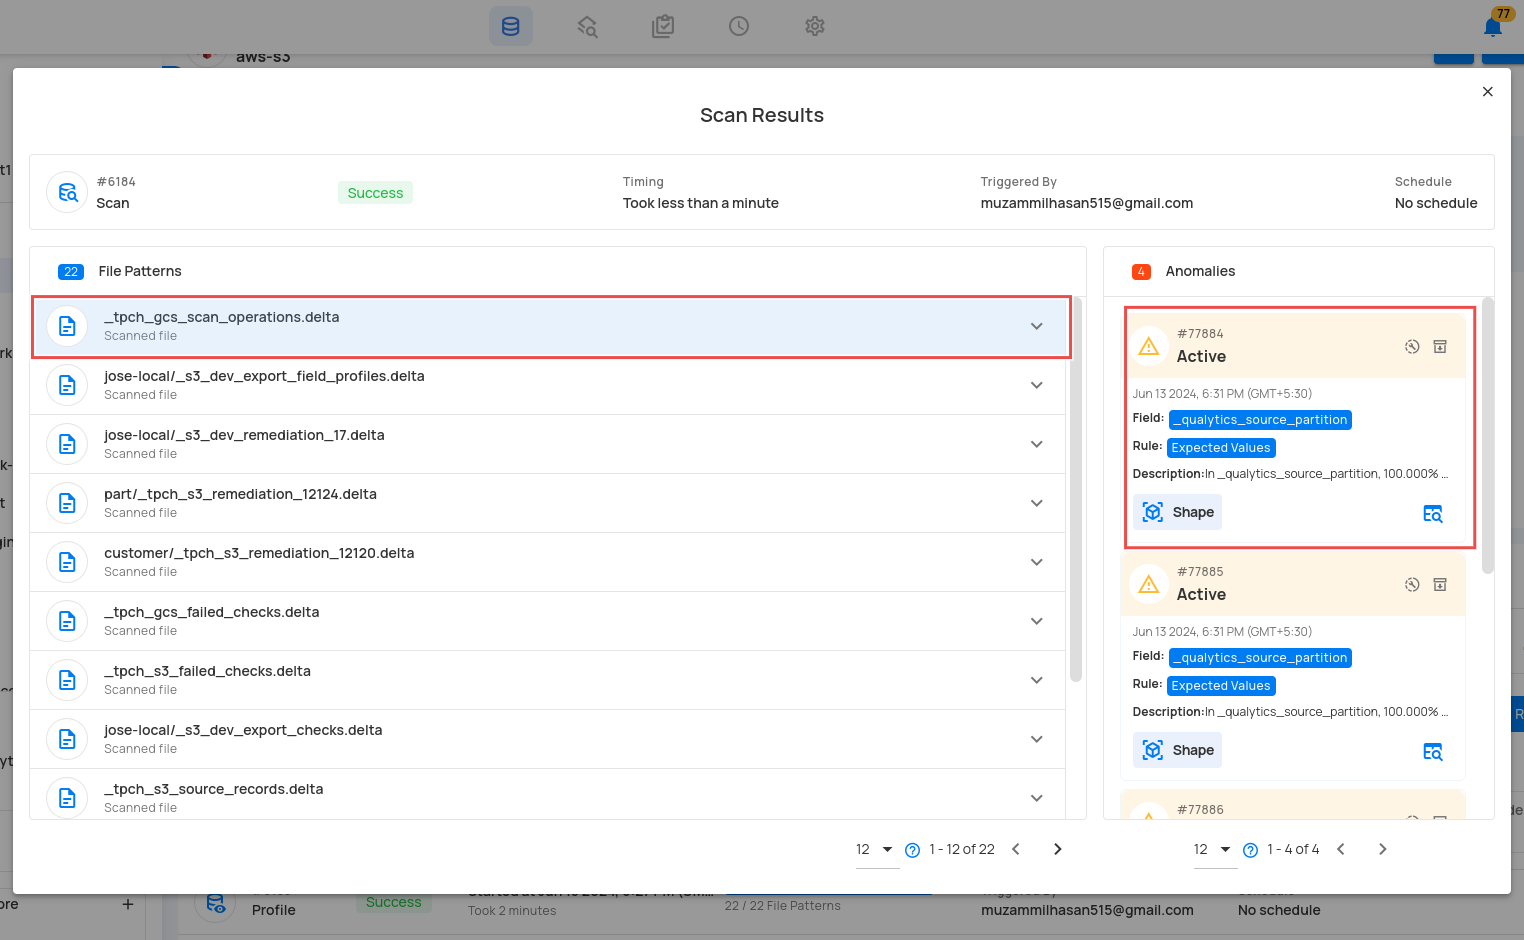This screenshot has height=940, width=1524.
Task: Click file icon of _tpch_gcs_scan_operations.delta
Action: click(67, 326)
